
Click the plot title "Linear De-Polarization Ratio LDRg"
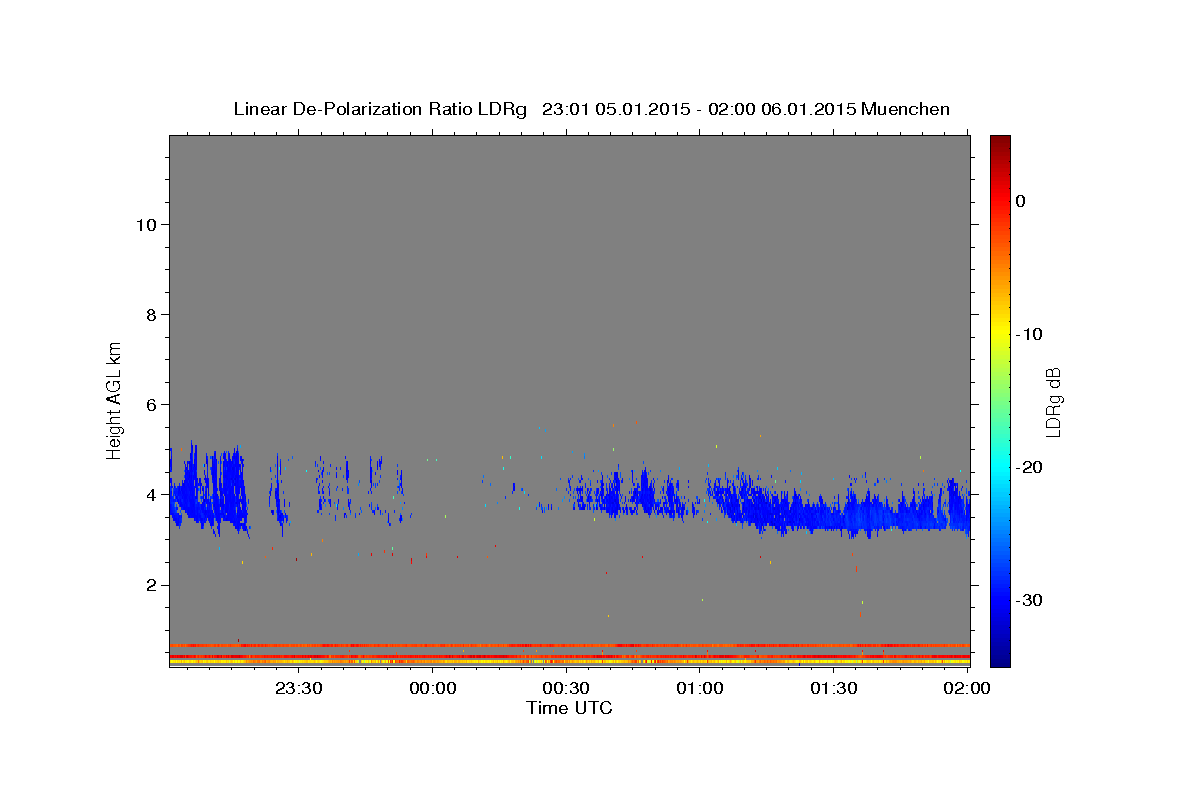click(380, 109)
